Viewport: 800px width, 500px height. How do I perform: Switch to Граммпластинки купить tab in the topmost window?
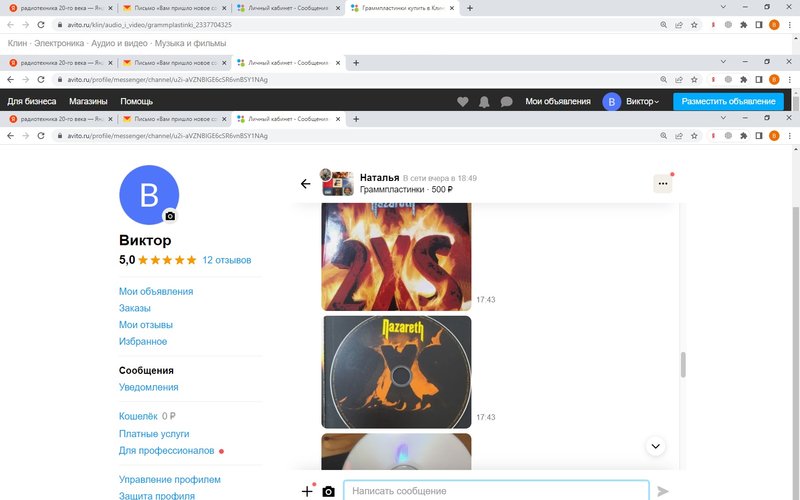(x=403, y=8)
